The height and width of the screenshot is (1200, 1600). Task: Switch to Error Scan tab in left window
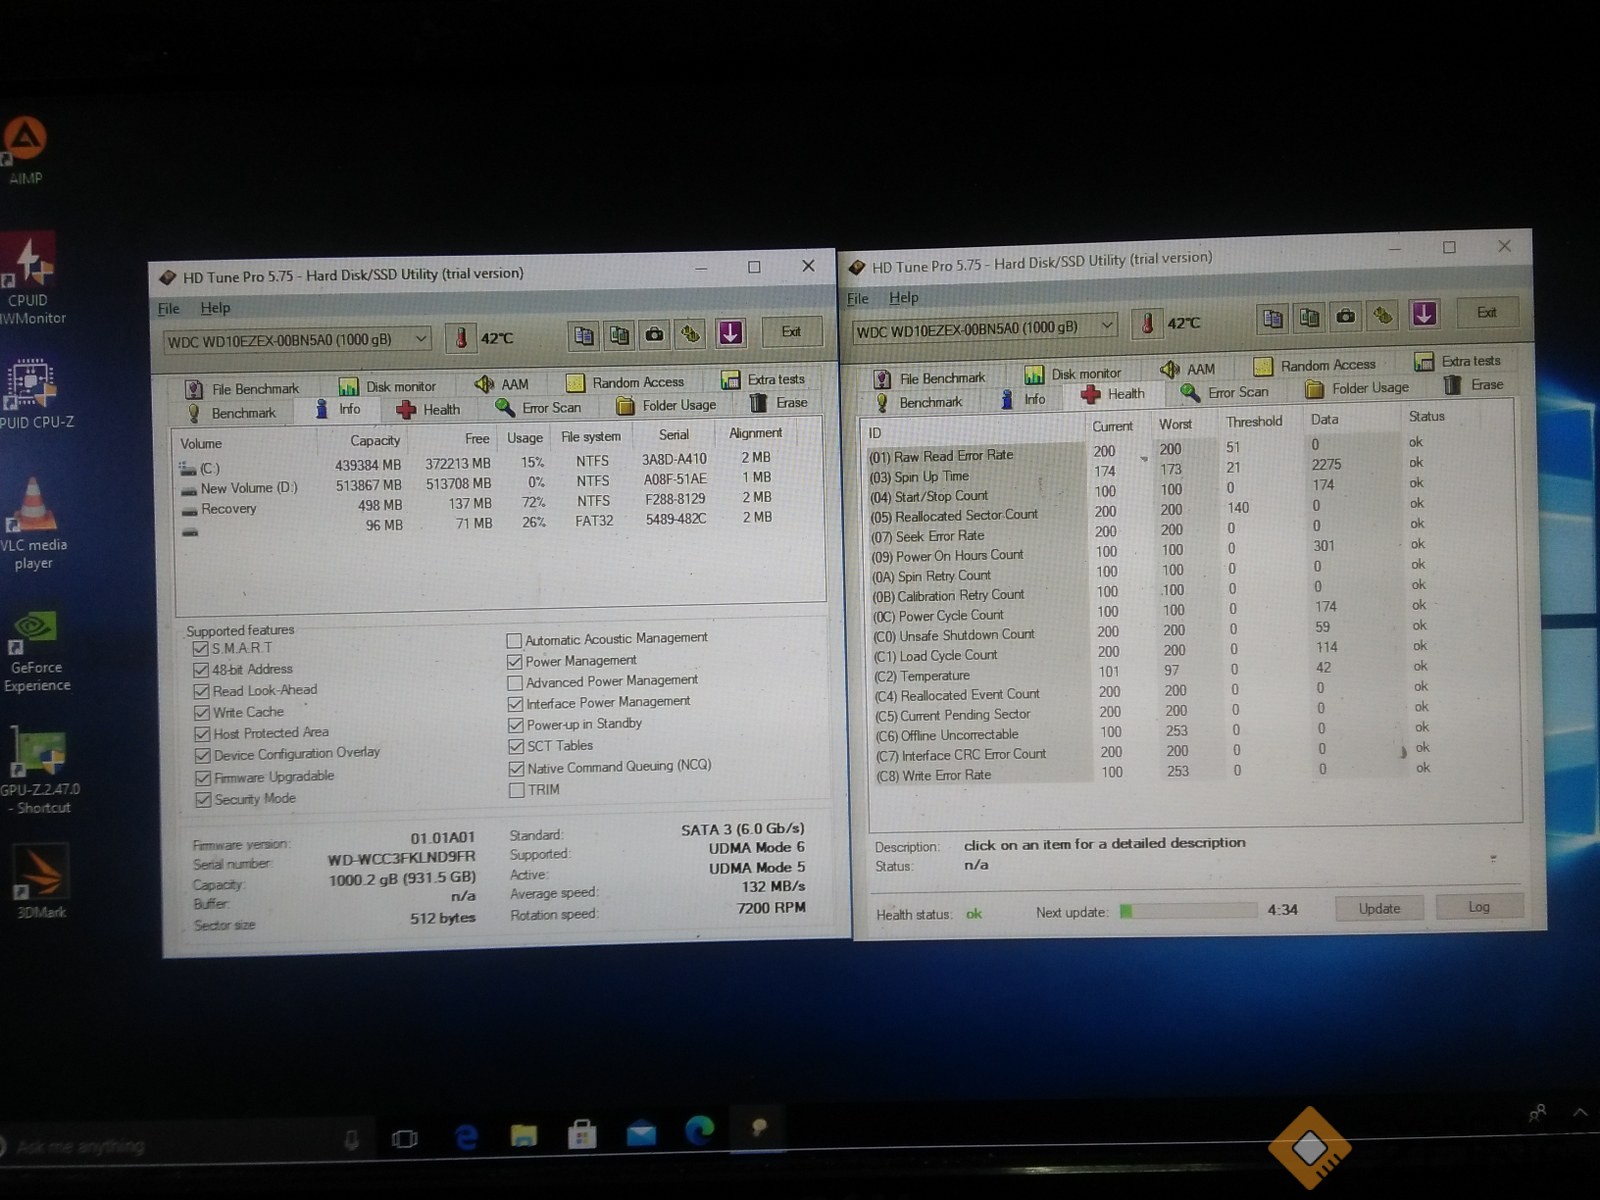tap(538, 407)
